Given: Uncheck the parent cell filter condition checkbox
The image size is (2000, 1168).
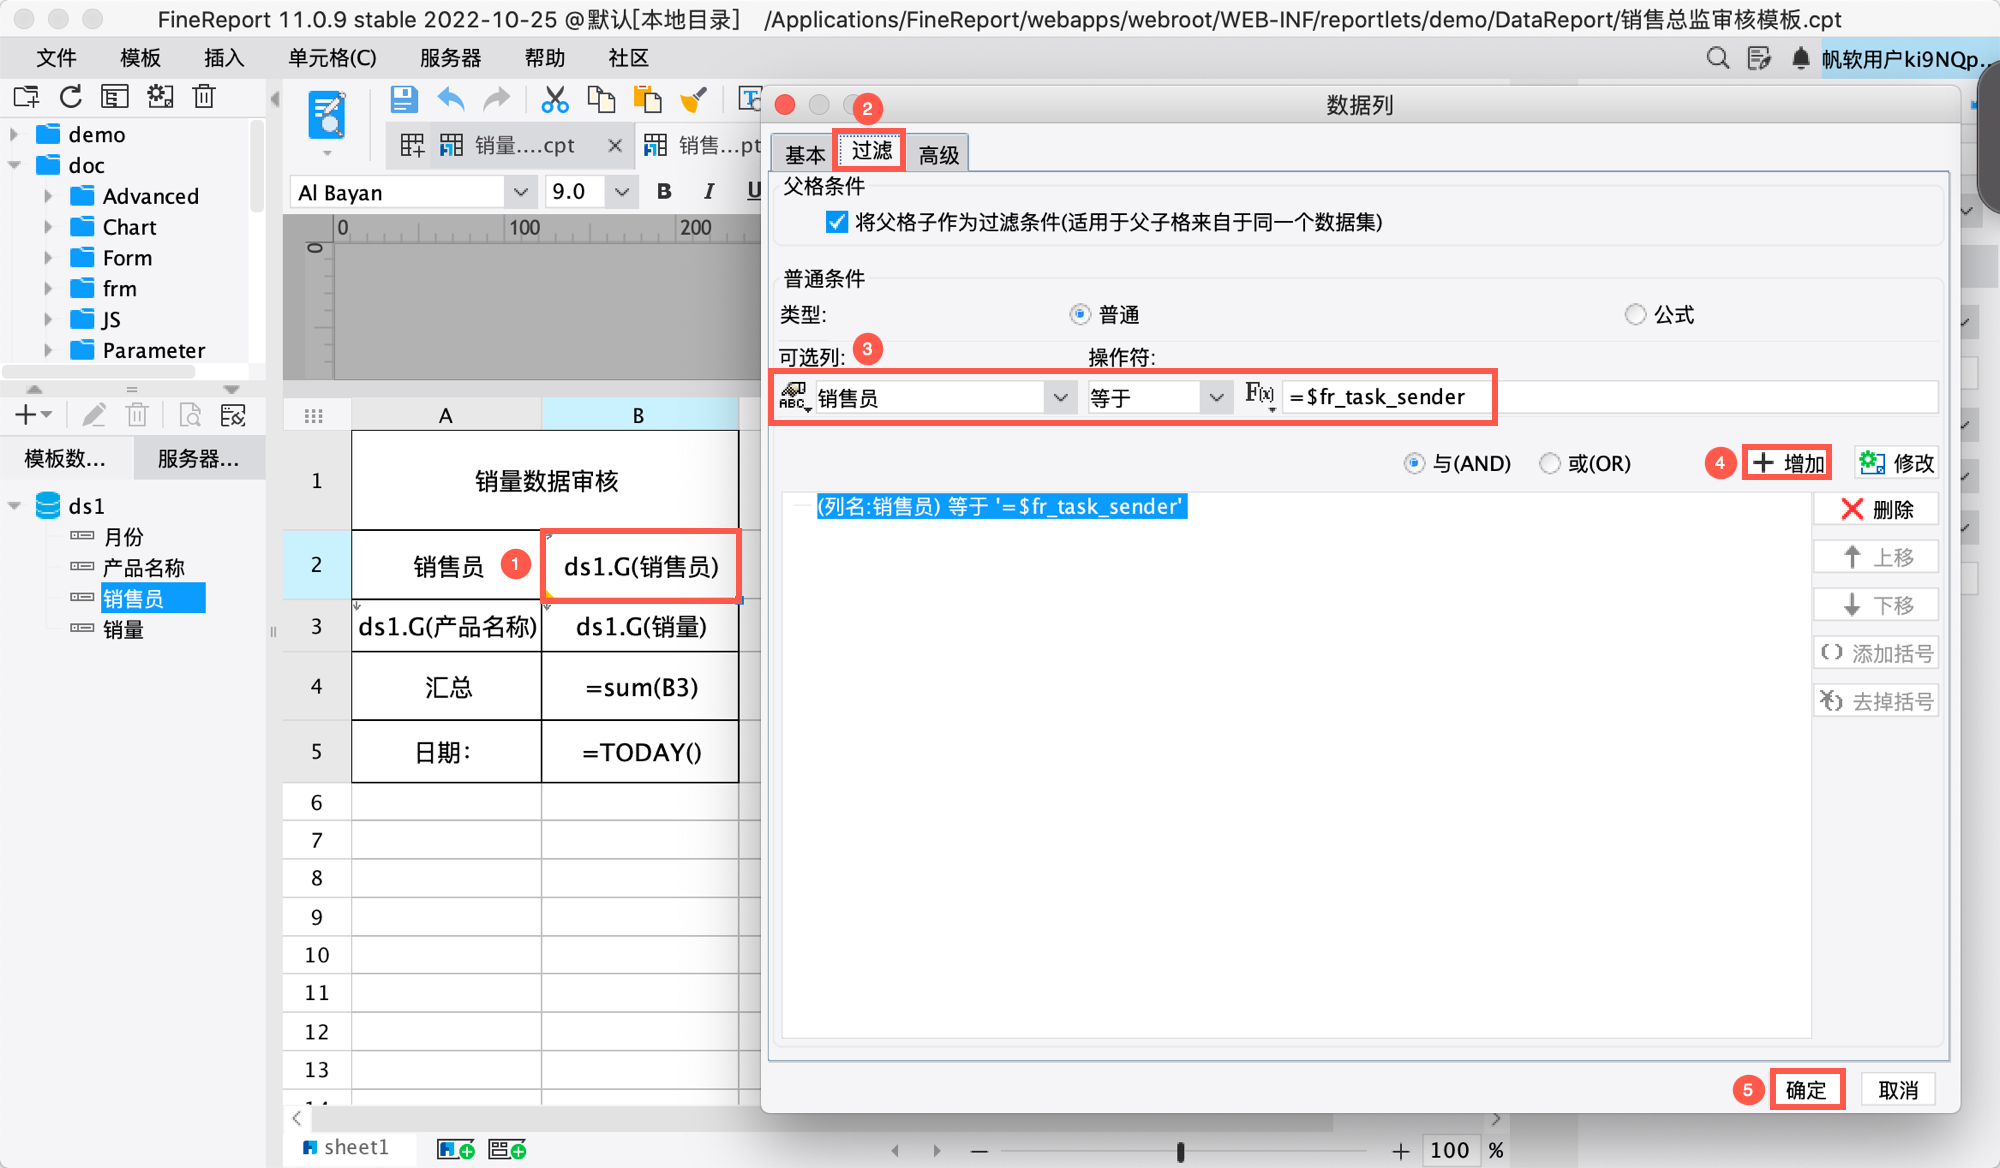Looking at the screenshot, I should [x=836, y=222].
